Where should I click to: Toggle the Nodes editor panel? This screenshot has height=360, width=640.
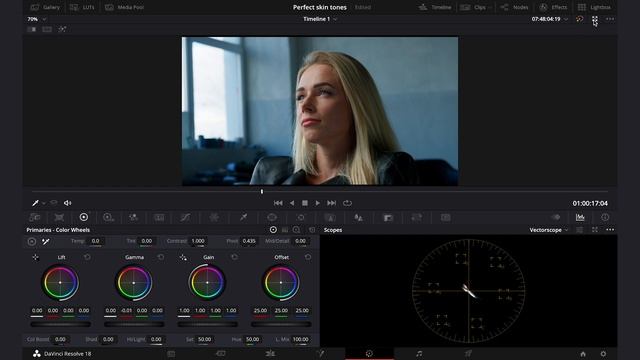tap(514, 7)
